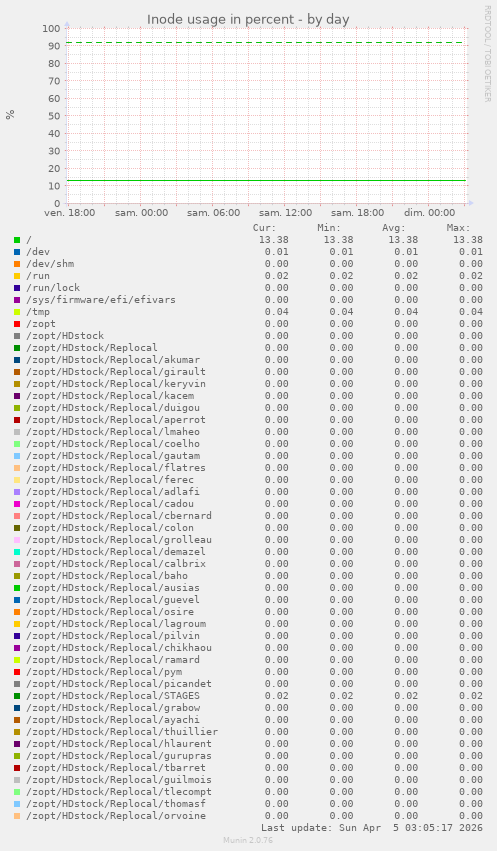This screenshot has width=497, height=851.
Task: Click the /zopt/HDstock/Replocal/gautam label
Action: [x=113, y=455]
